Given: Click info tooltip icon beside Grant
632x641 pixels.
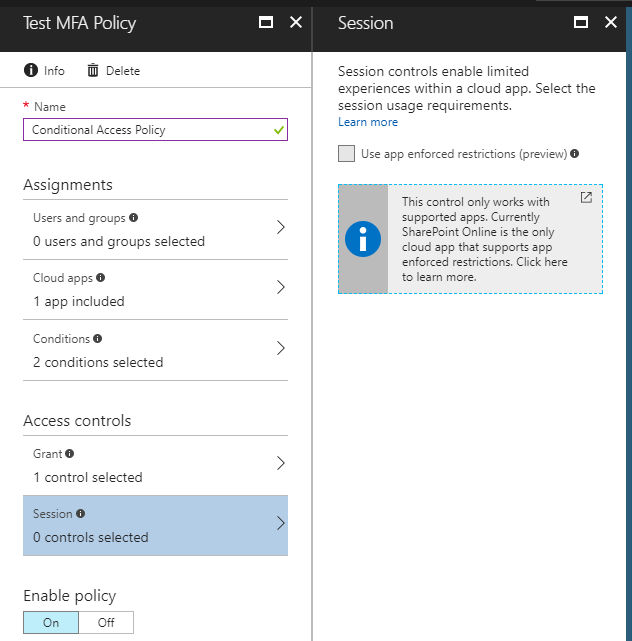Looking at the screenshot, I should point(71,454).
